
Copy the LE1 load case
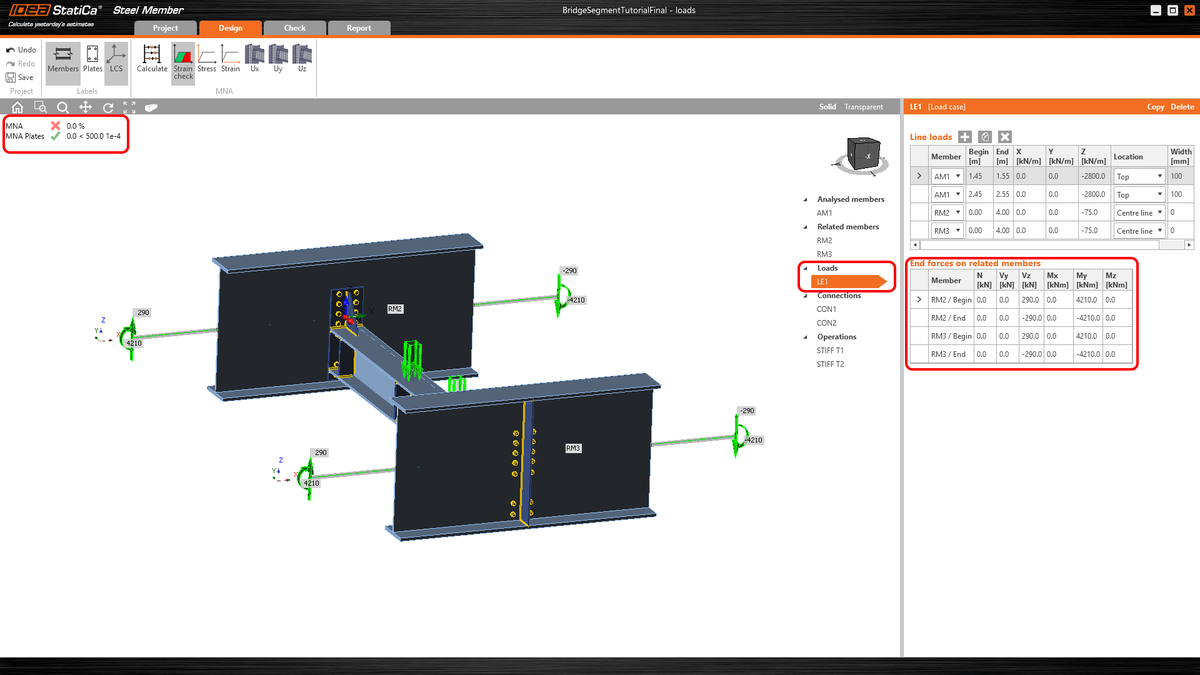tap(1155, 106)
